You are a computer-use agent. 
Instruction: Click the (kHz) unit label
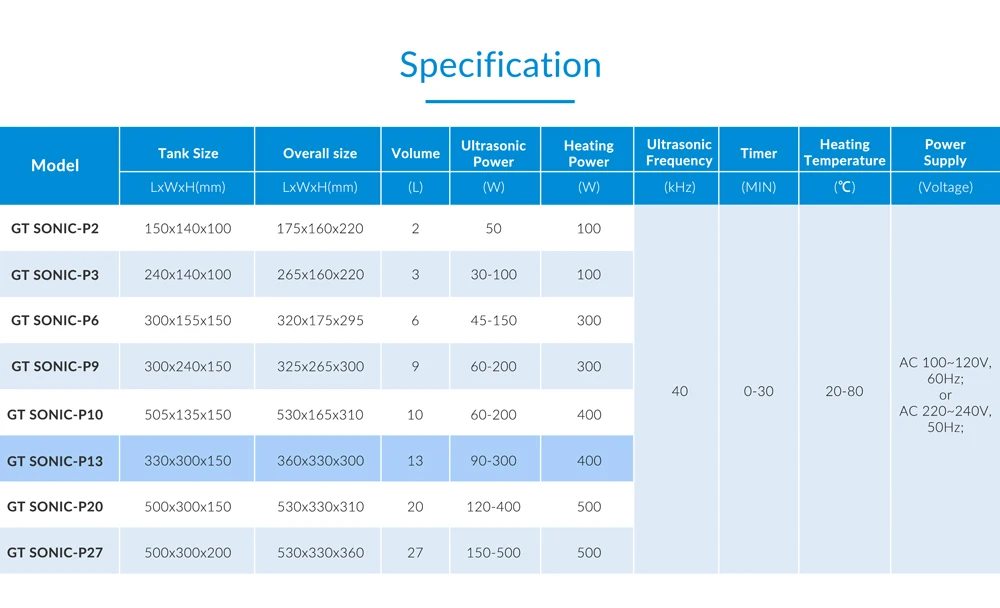(x=679, y=187)
